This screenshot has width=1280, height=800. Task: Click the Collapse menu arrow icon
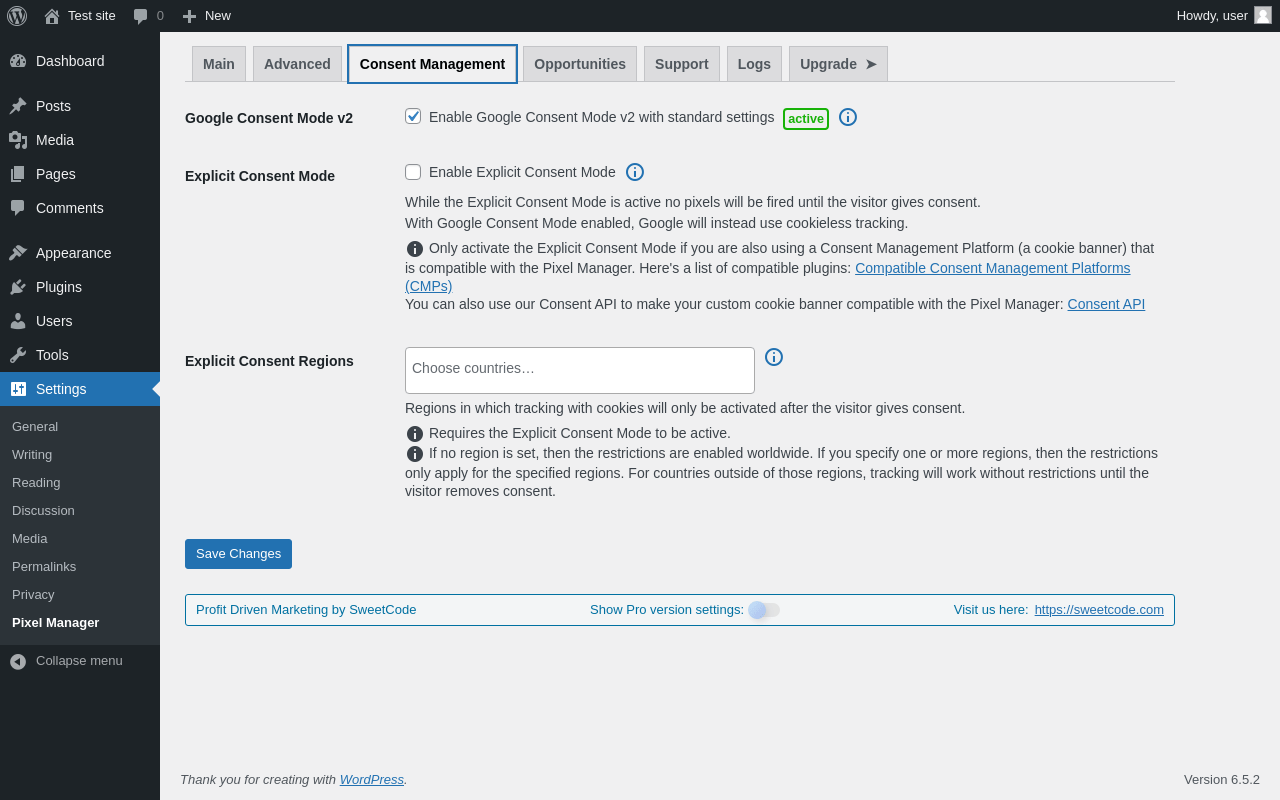(18, 661)
